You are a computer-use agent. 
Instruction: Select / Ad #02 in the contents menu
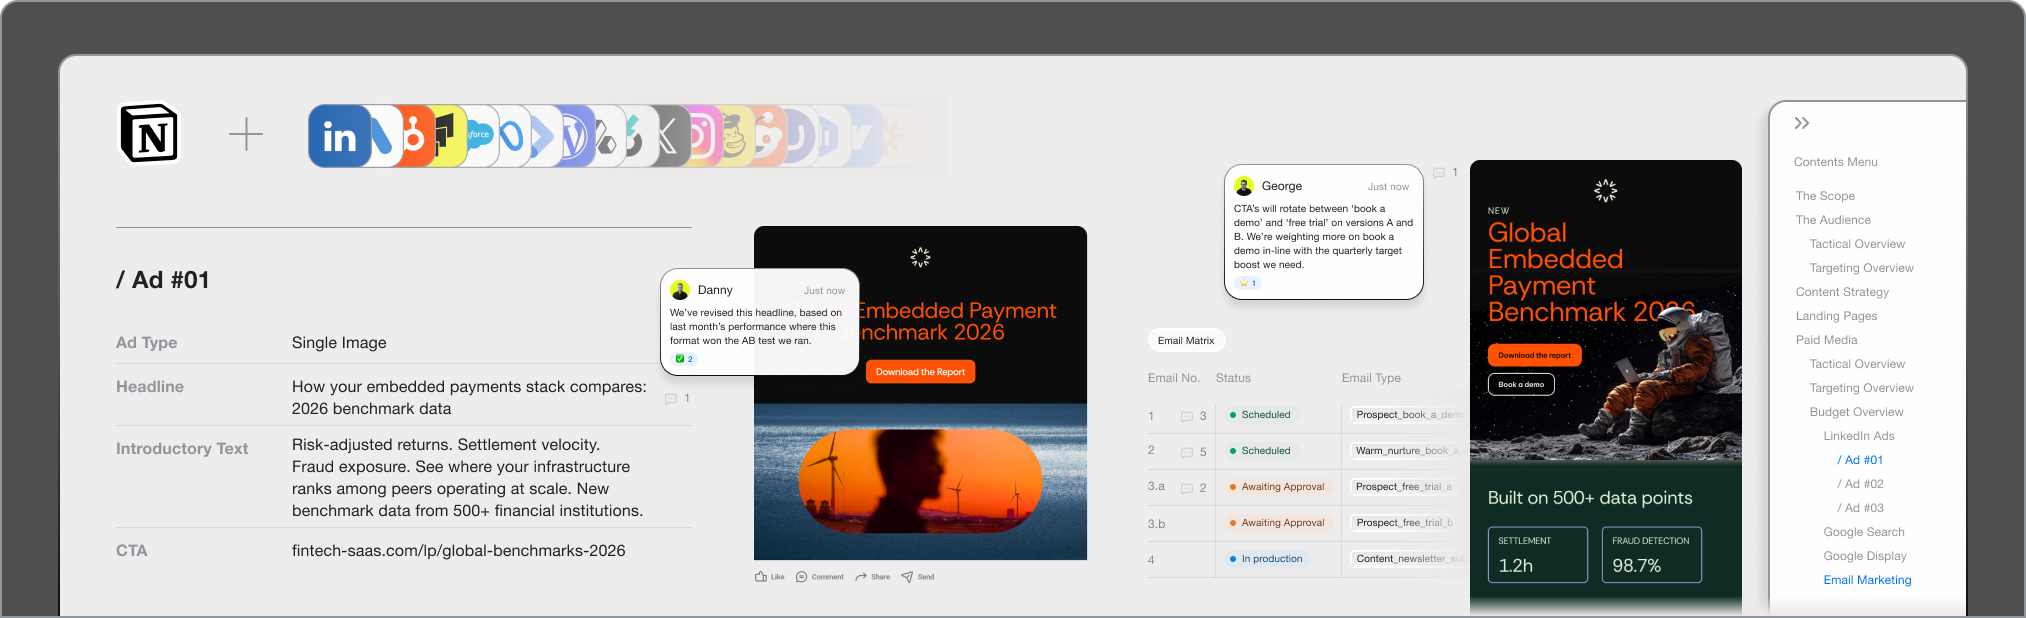coord(1860,484)
